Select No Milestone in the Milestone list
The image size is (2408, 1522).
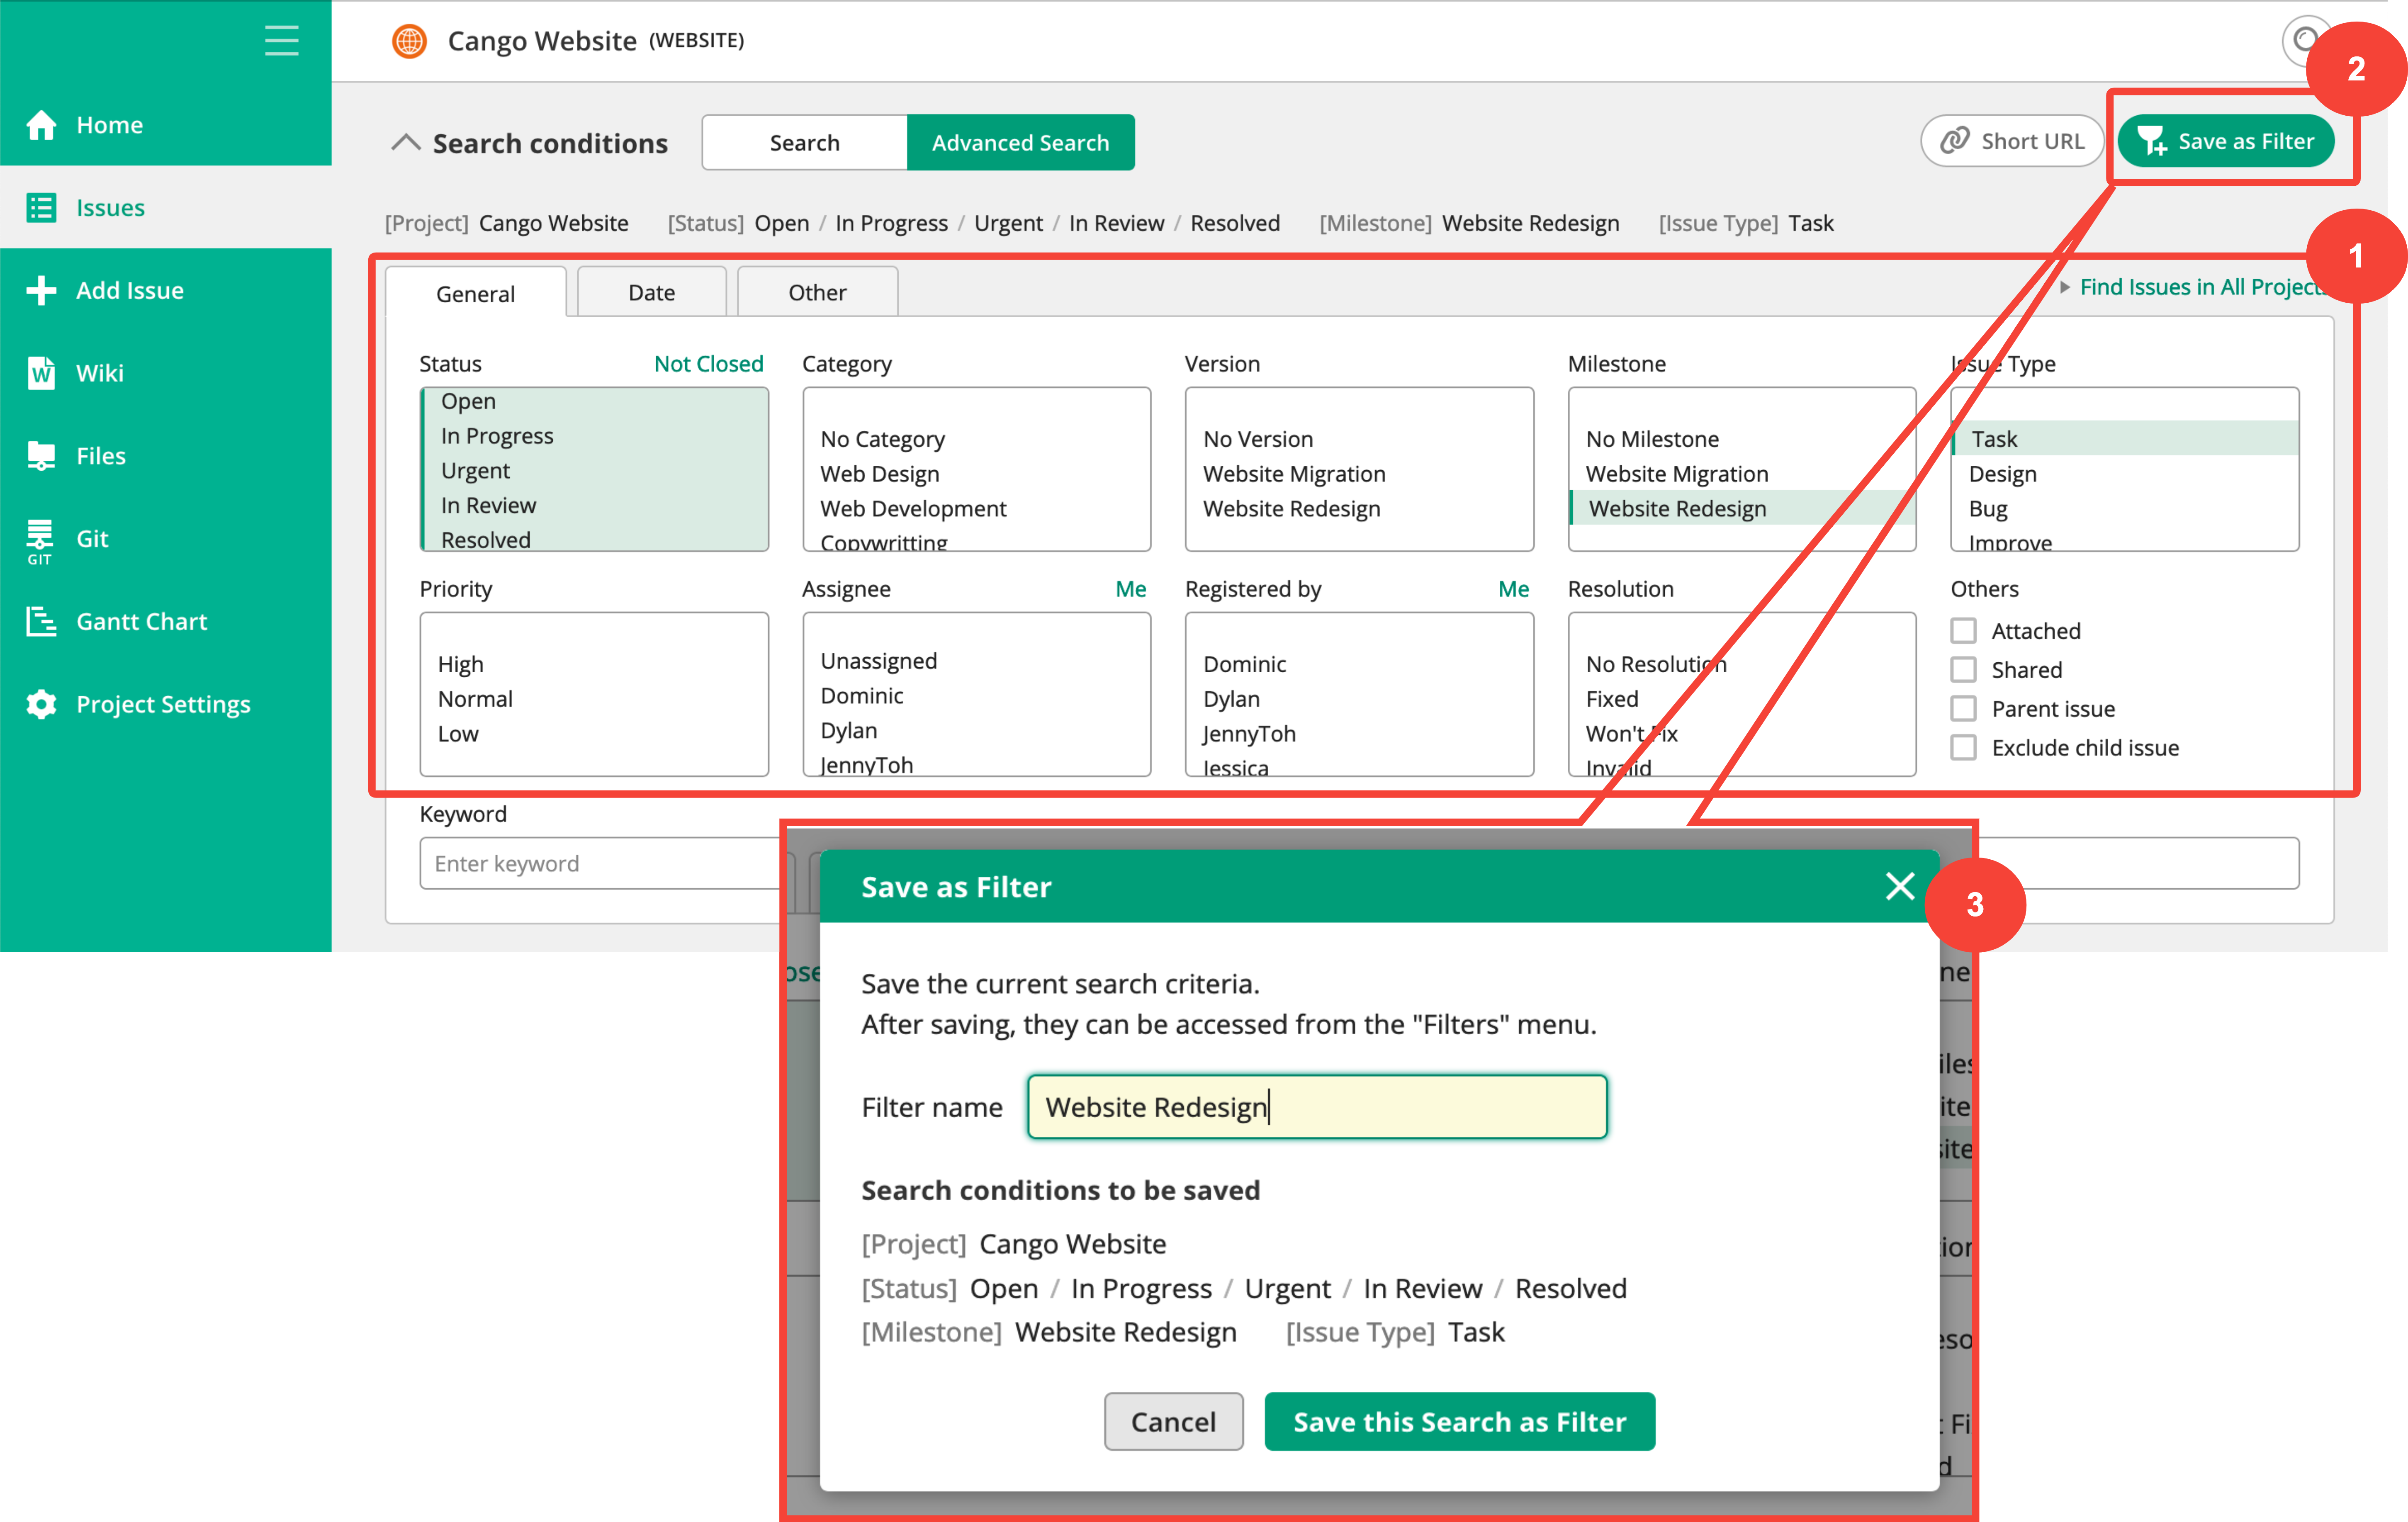coord(1742,439)
